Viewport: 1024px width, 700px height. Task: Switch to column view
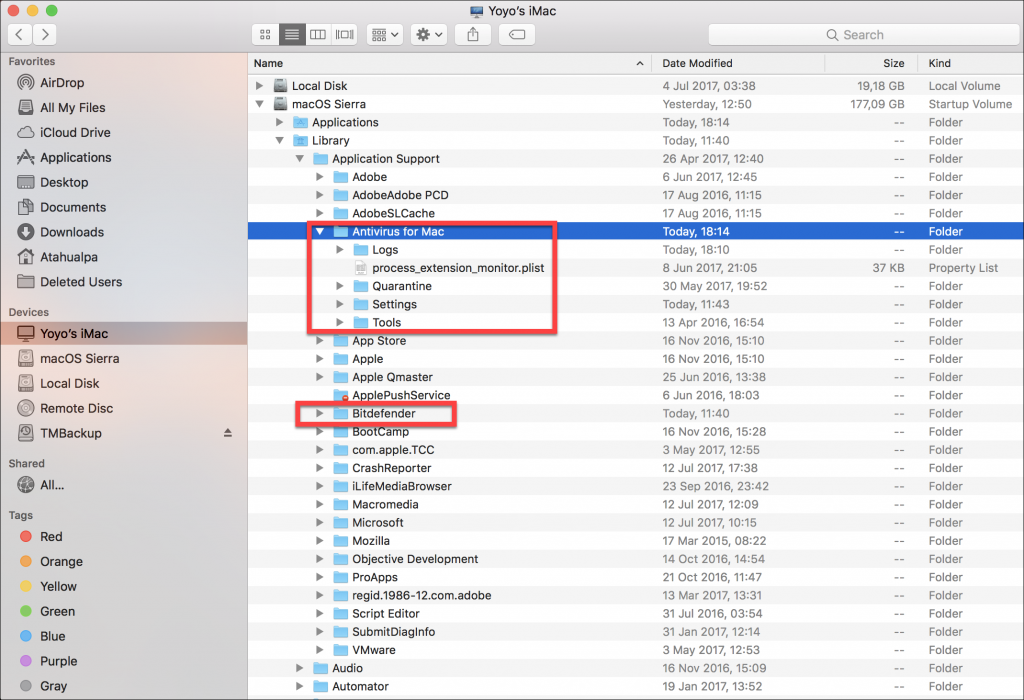318,35
